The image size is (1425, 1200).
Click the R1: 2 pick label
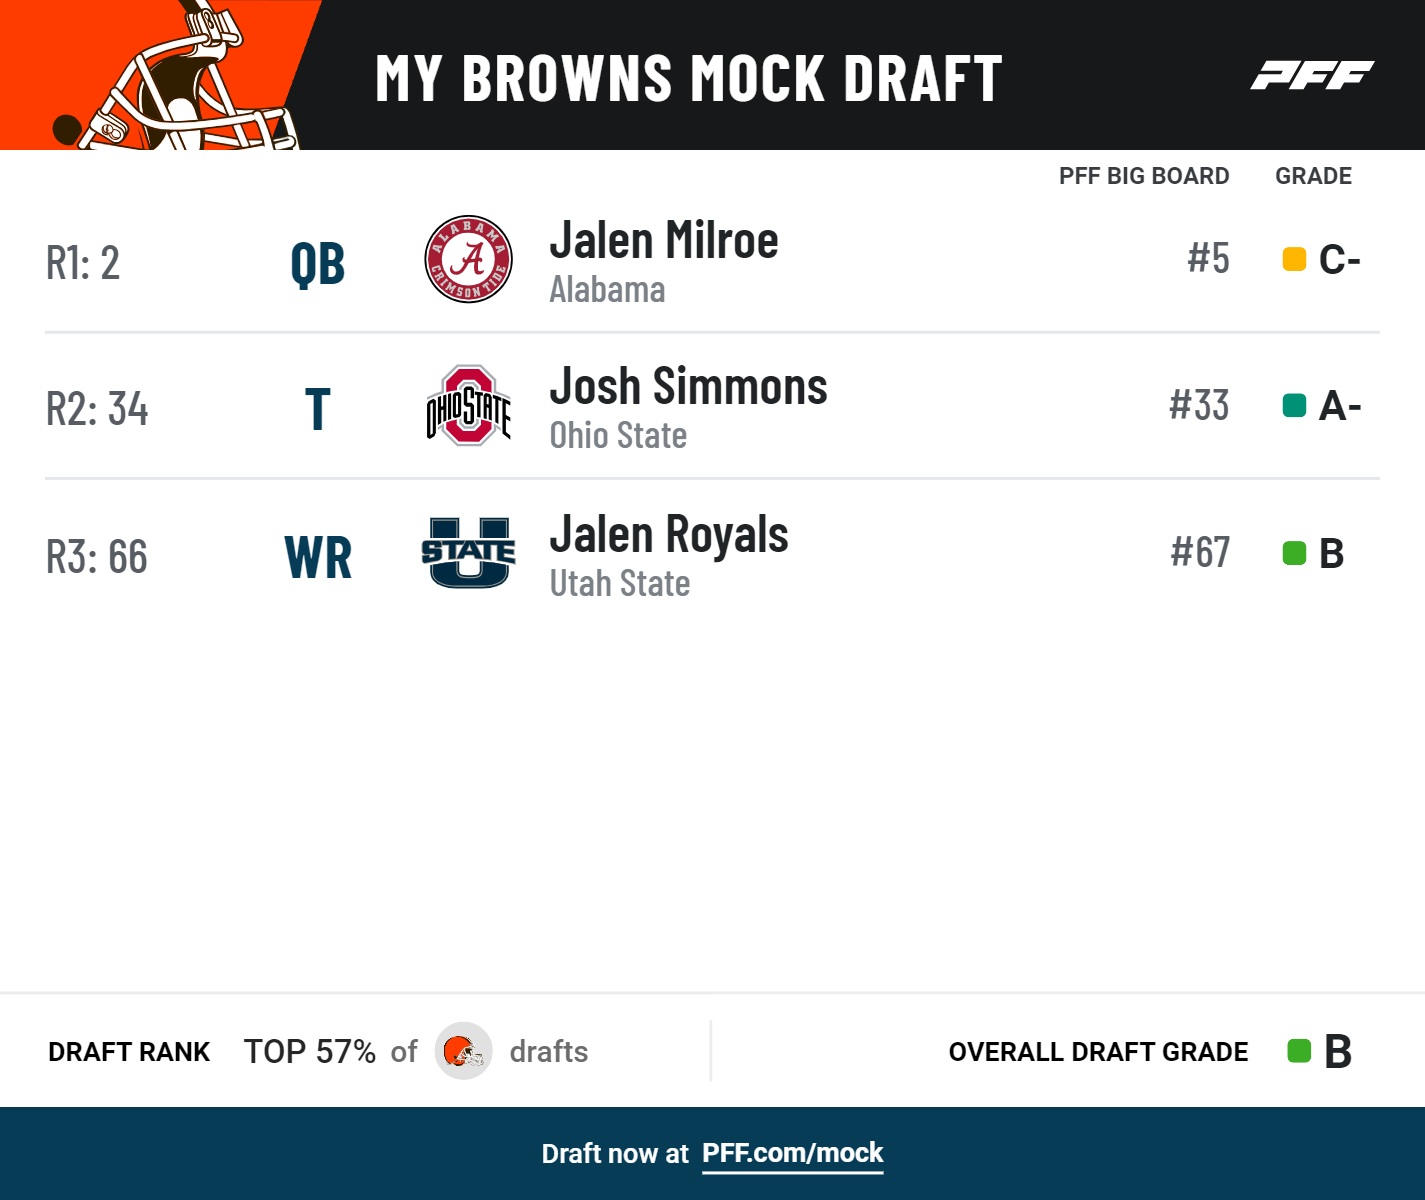(83, 263)
